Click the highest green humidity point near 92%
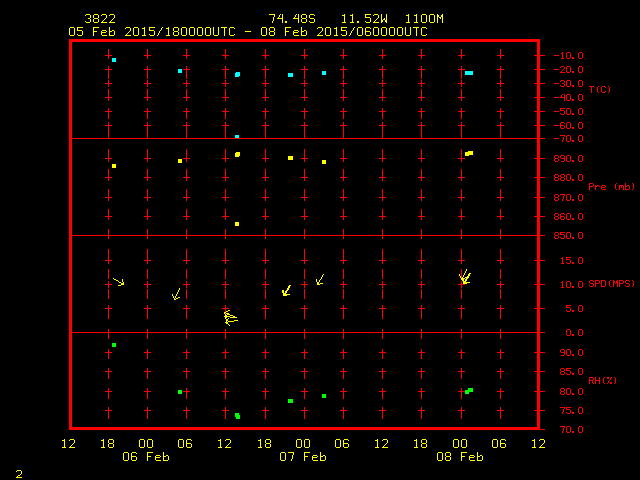The width and height of the screenshot is (640, 480). (114, 345)
